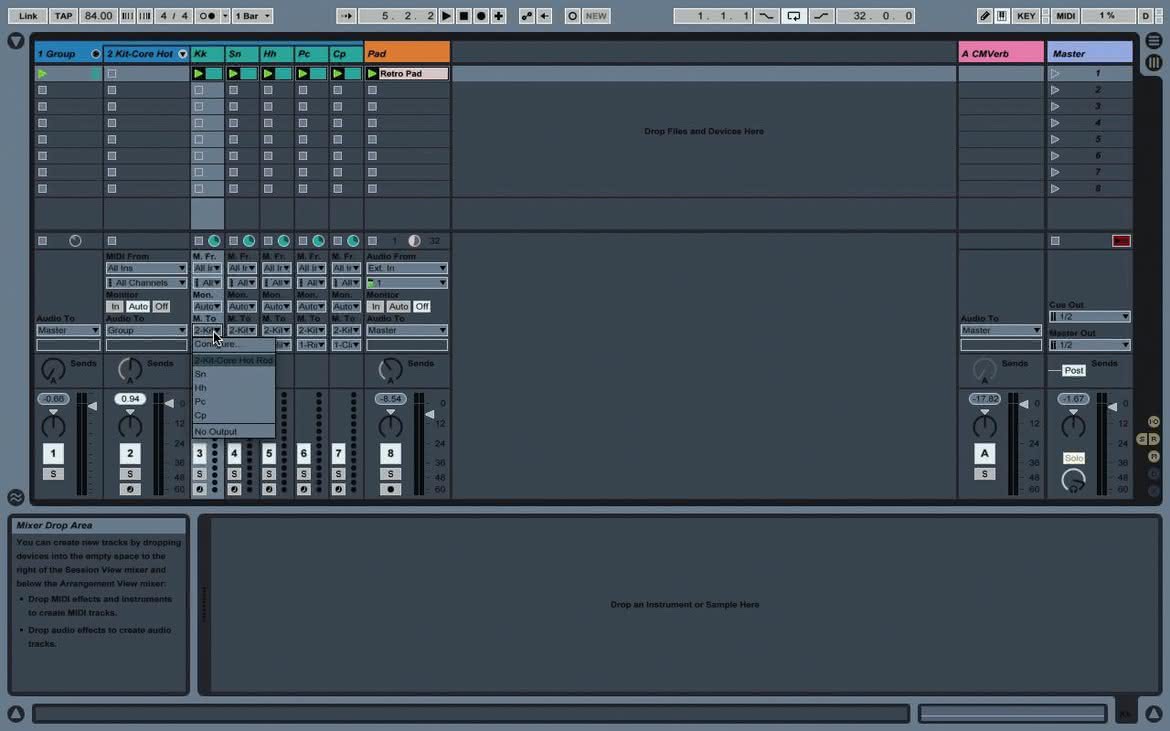Open the CMVerb Audio To Master dropdown
Image resolution: width=1170 pixels, height=731 pixels.
1001,330
